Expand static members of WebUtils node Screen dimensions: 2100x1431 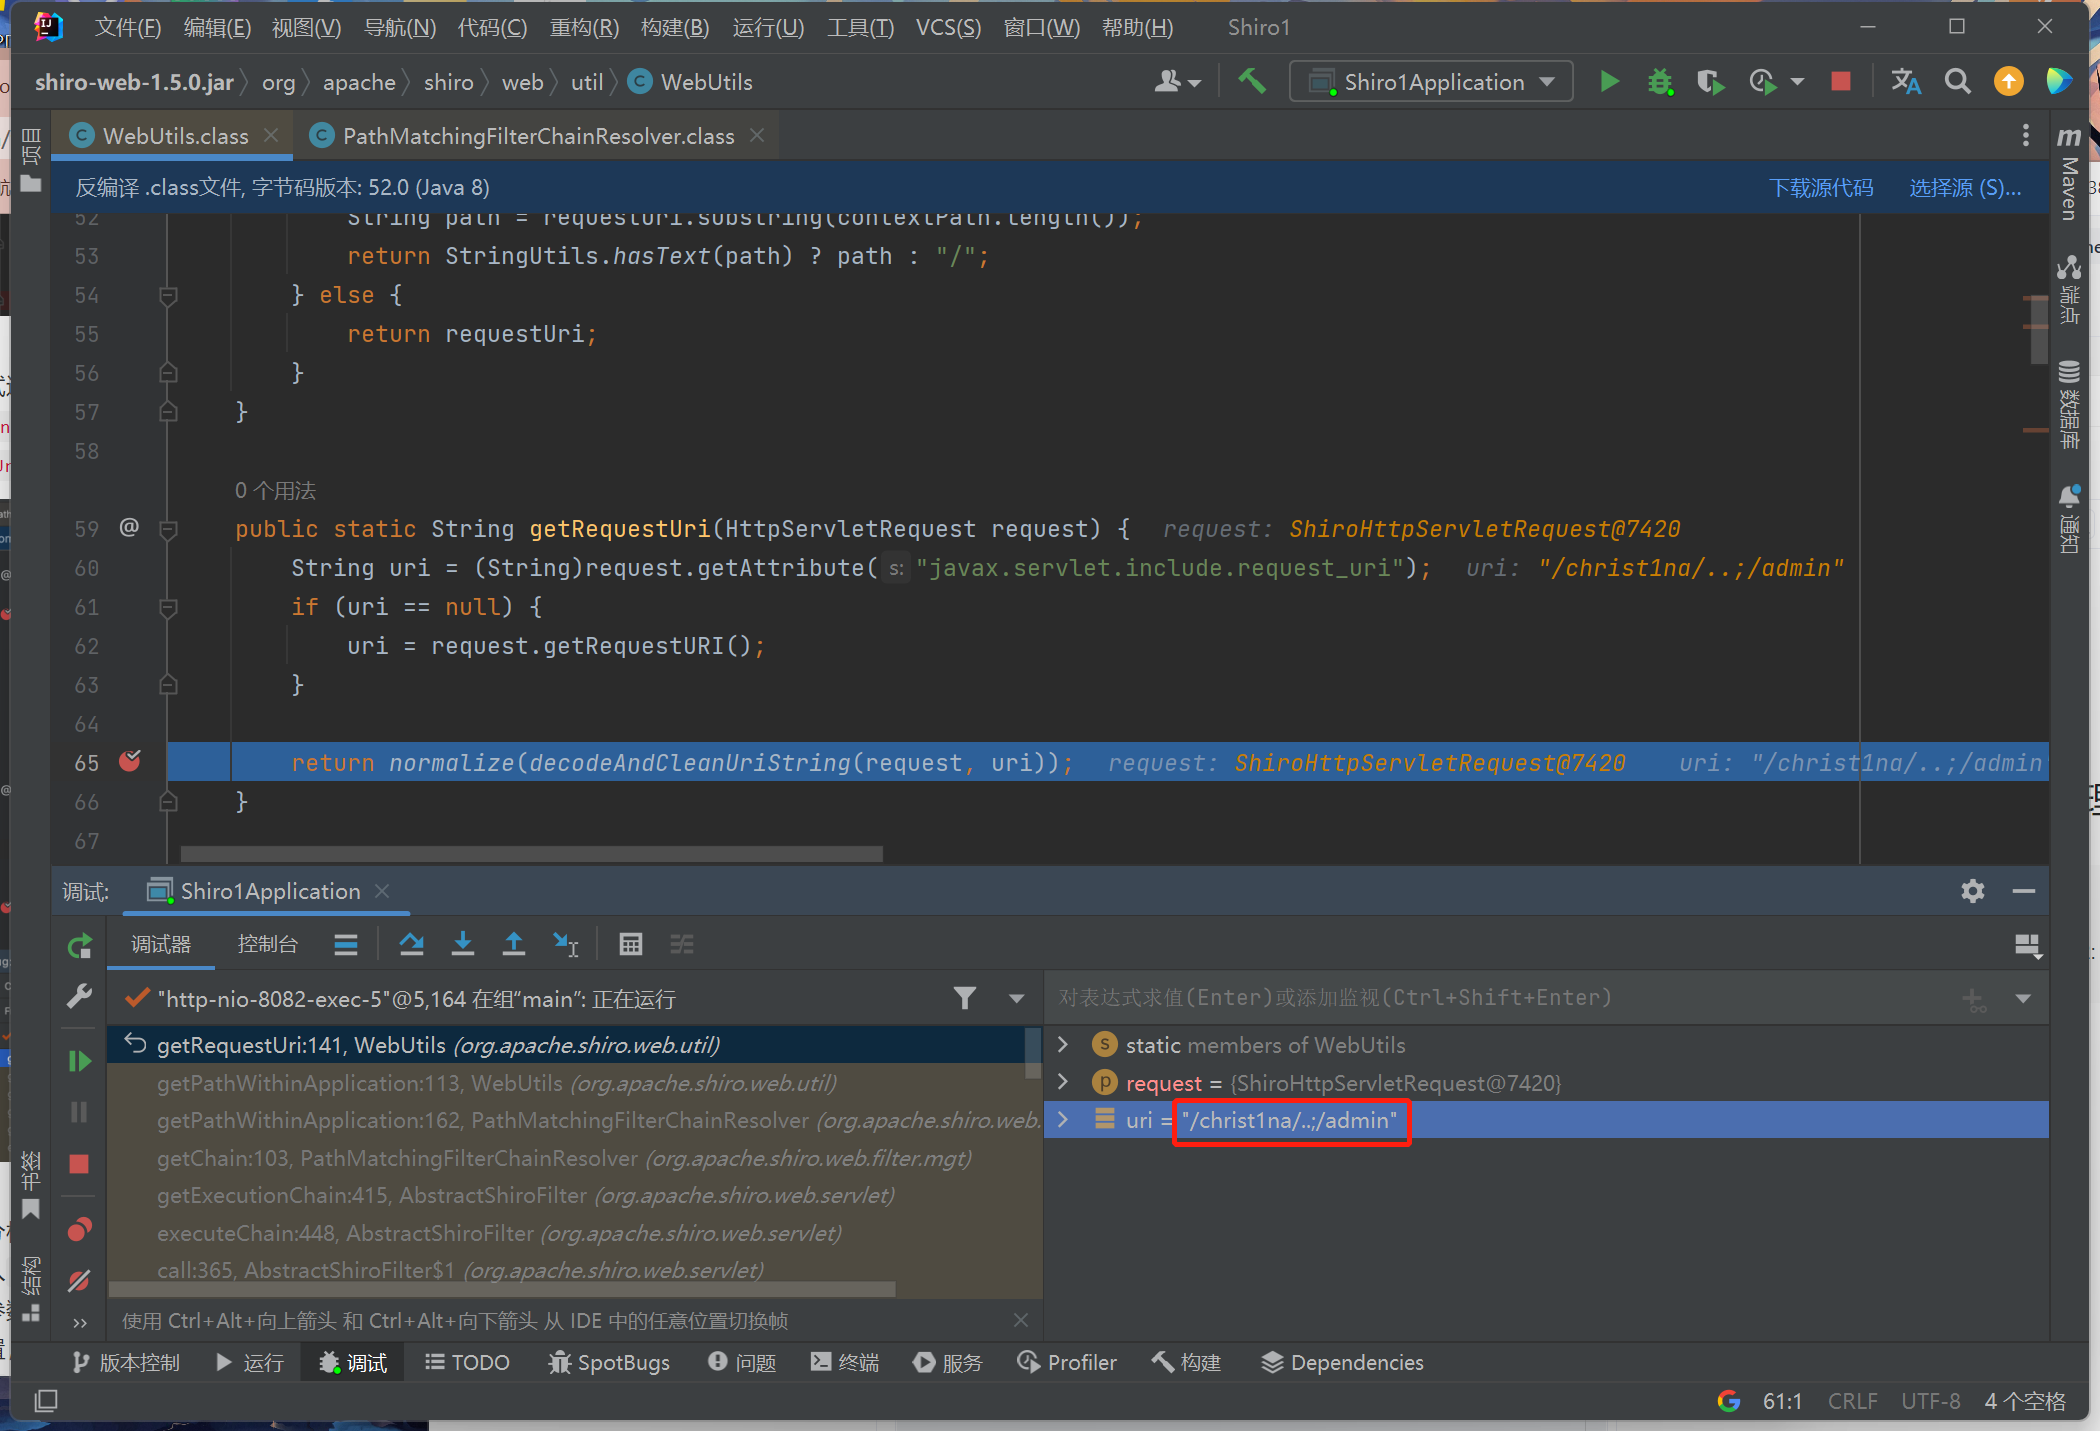(1063, 1045)
